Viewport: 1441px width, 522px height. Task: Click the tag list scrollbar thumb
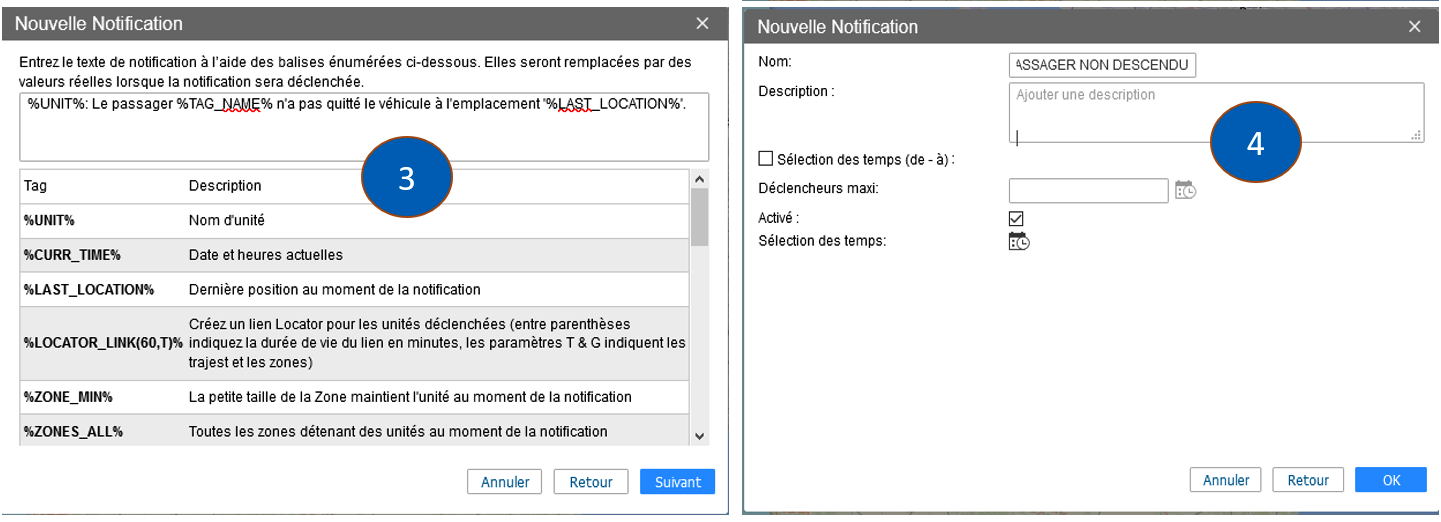[699, 216]
